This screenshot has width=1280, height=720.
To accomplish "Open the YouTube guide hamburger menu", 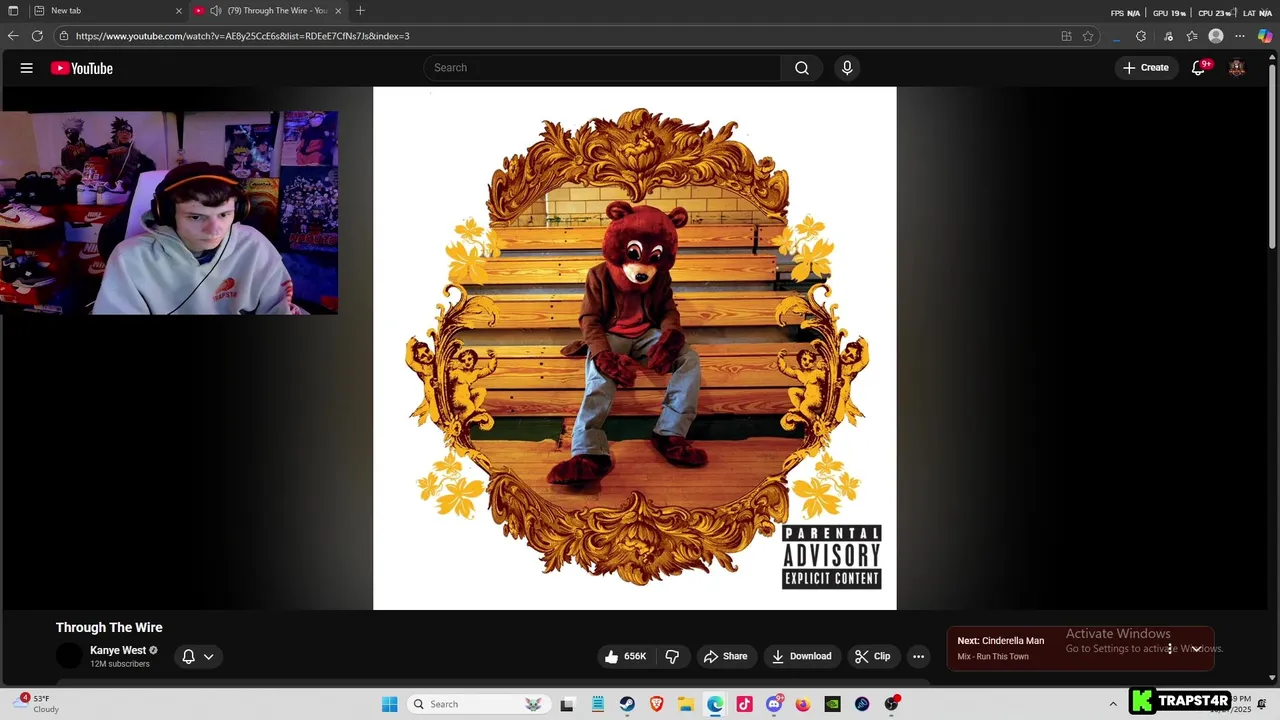I will tap(27, 68).
